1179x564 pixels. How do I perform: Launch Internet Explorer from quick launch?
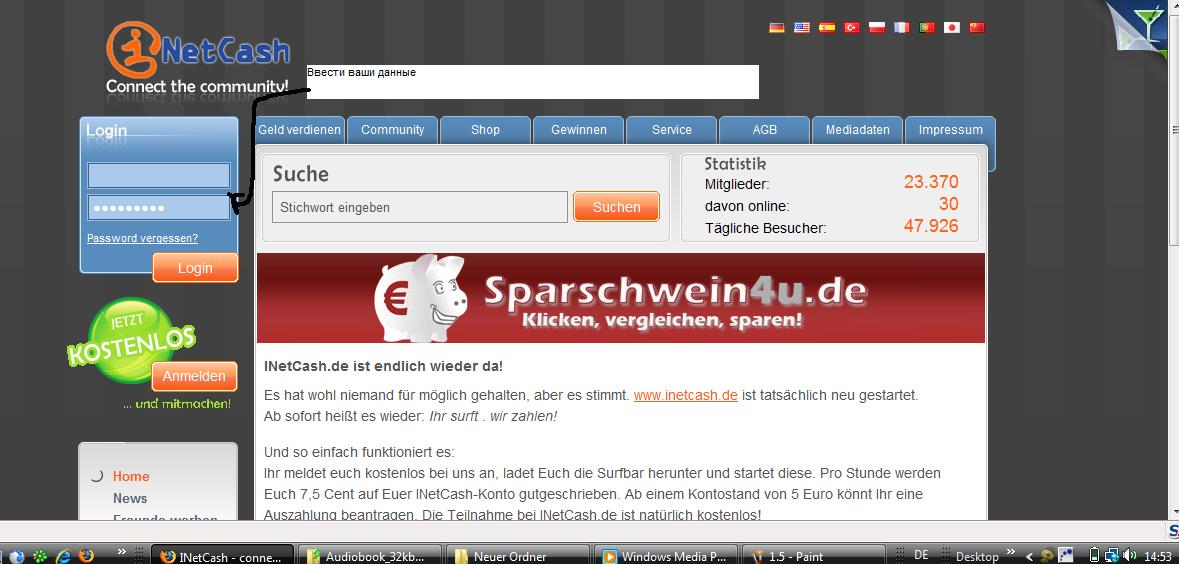pyautogui.click(x=63, y=556)
